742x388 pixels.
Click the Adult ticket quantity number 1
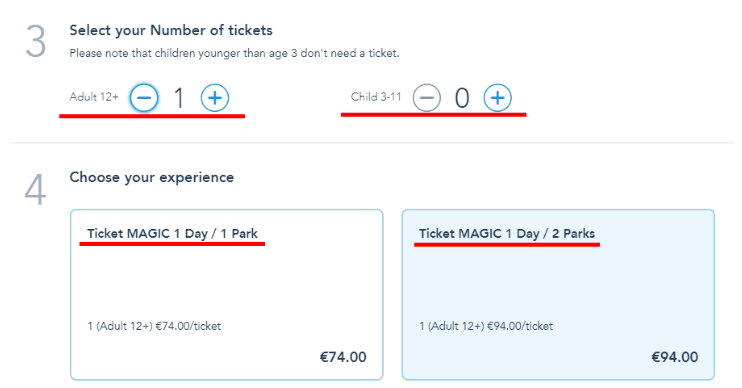(179, 98)
